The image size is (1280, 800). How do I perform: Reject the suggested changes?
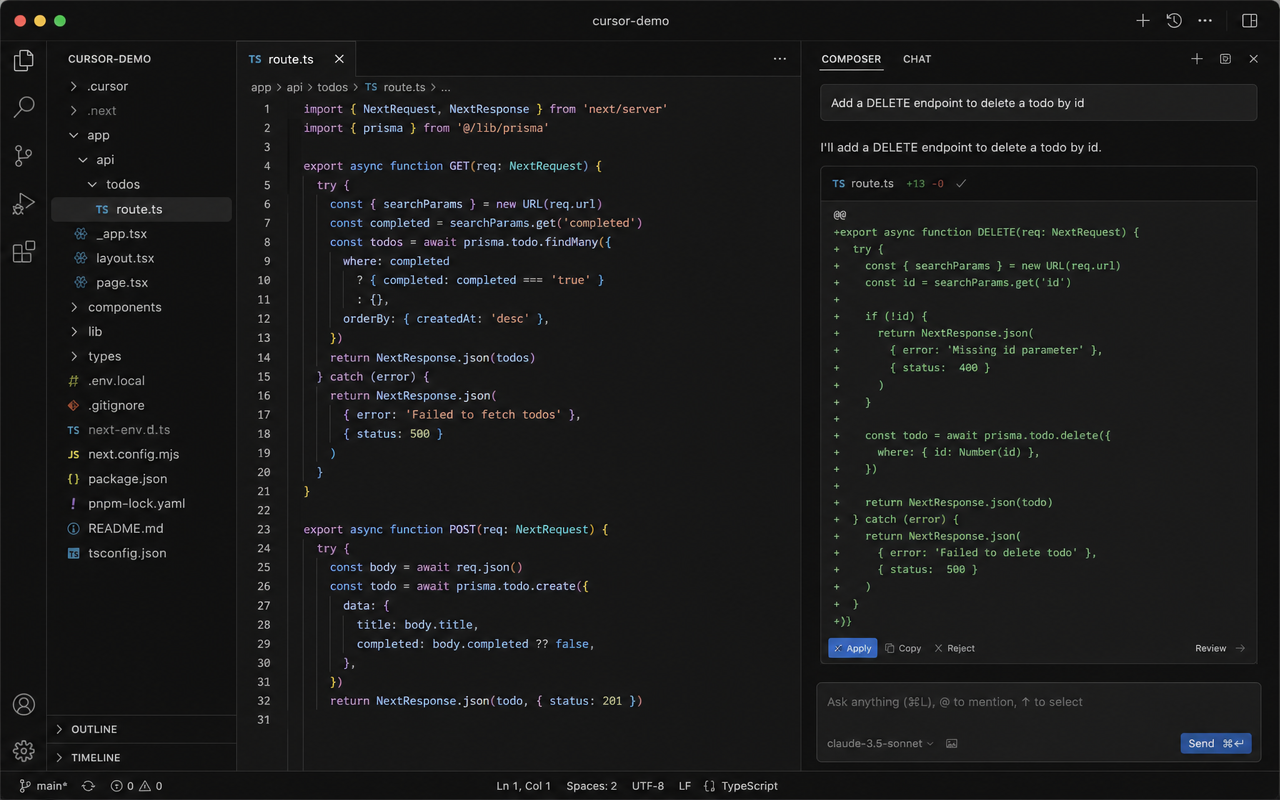click(x=954, y=648)
